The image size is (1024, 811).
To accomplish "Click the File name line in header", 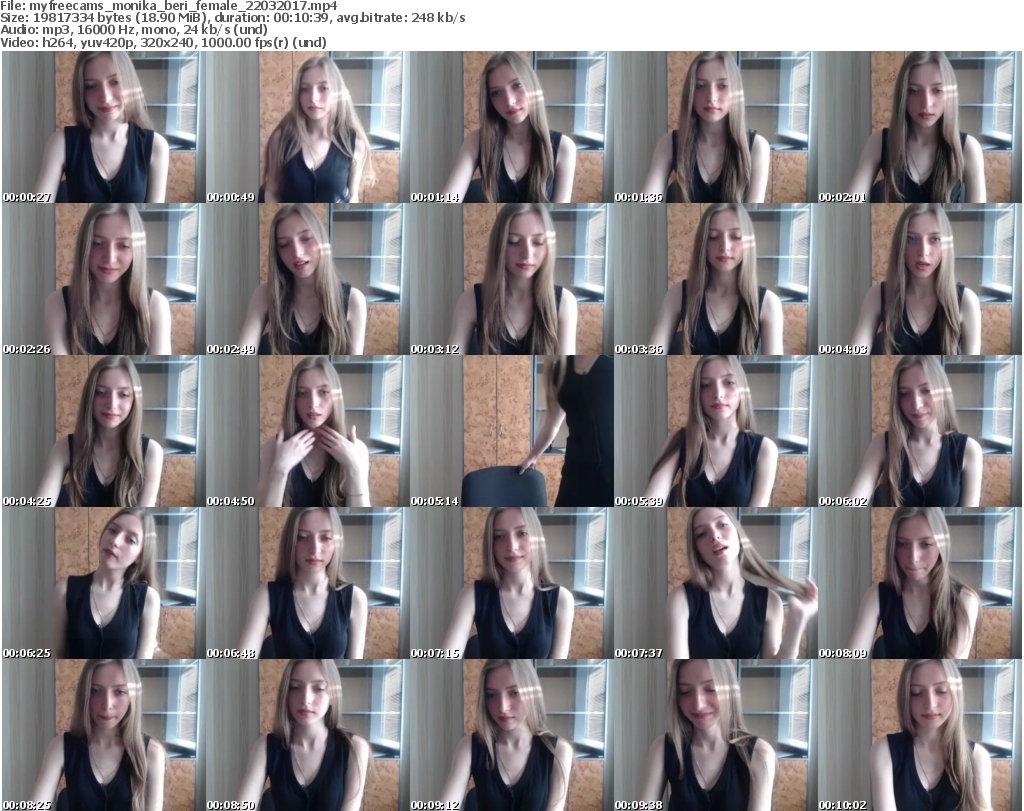I will [168, 6].
